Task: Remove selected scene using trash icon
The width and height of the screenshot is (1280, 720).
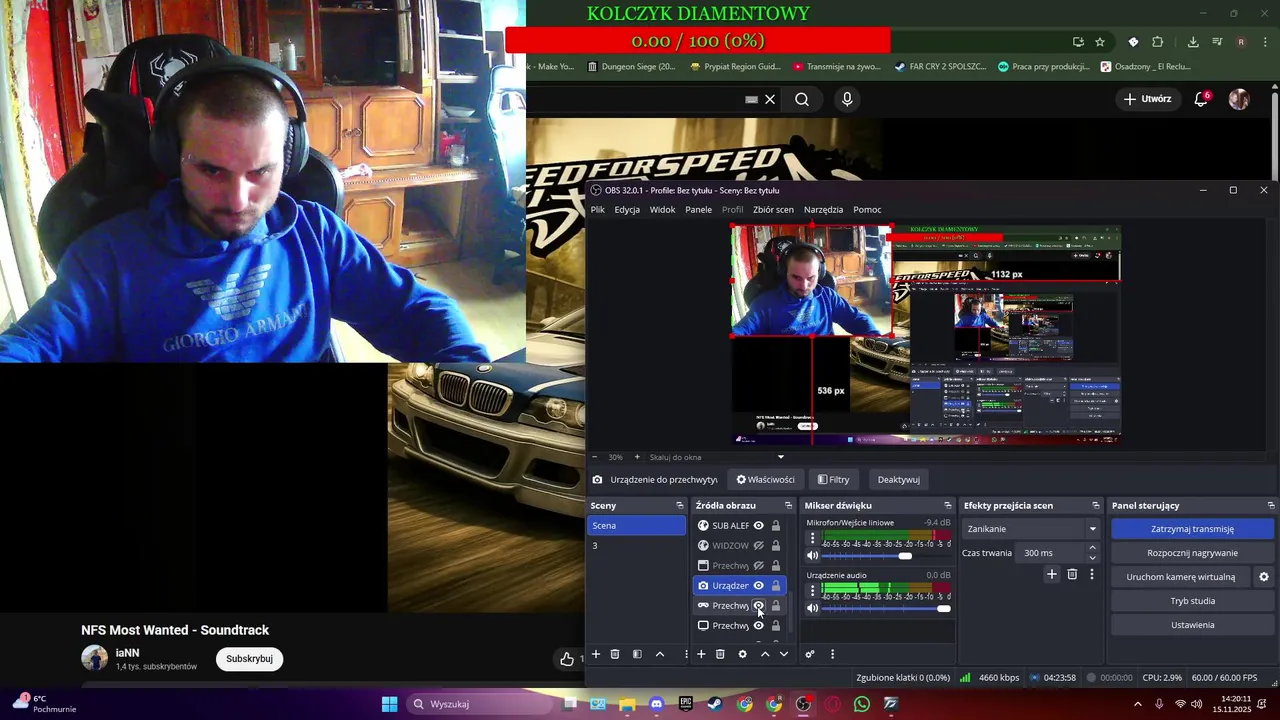Action: 615,654
